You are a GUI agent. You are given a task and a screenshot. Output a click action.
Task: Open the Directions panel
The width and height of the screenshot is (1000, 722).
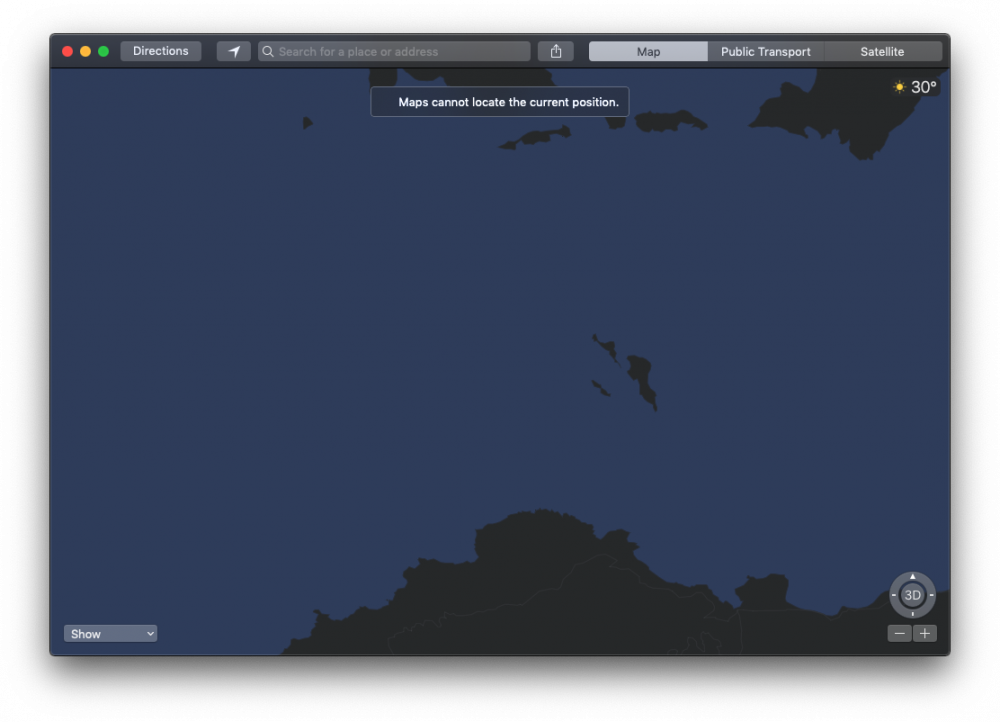(x=161, y=51)
